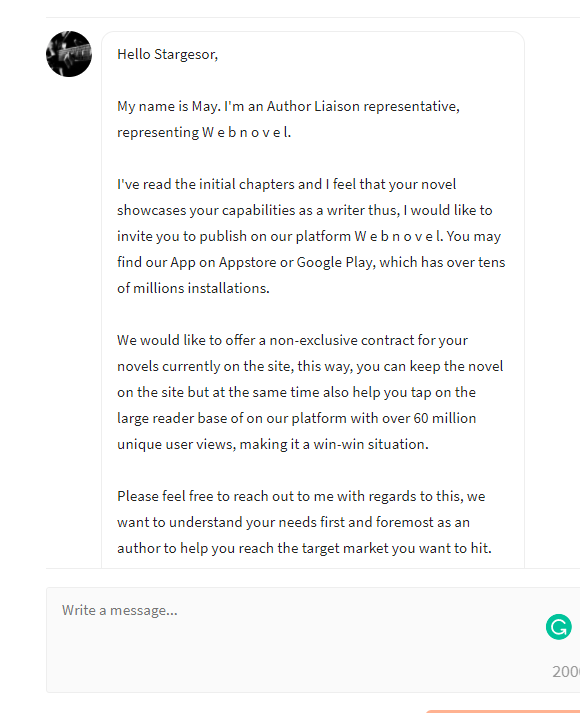580x713 pixels.
Task: Click the line starting 'Please feel free to reach out'
Action: [301, 496]
